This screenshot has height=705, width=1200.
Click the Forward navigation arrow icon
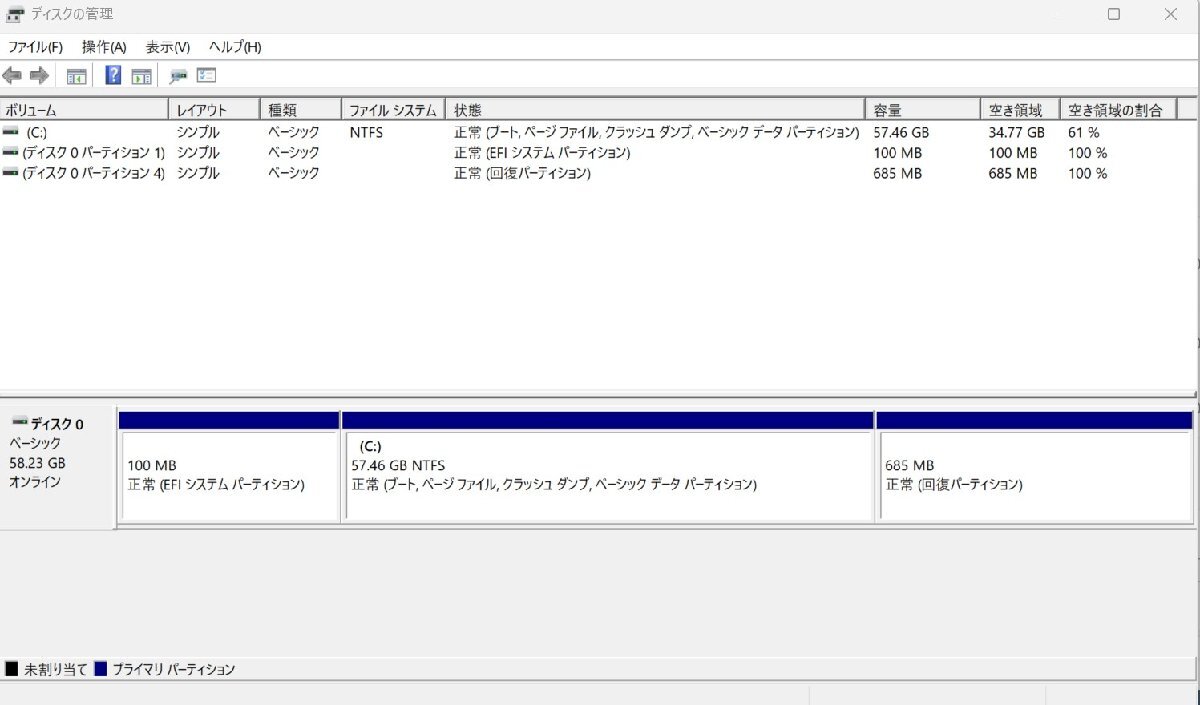click(x=39, y=75)
